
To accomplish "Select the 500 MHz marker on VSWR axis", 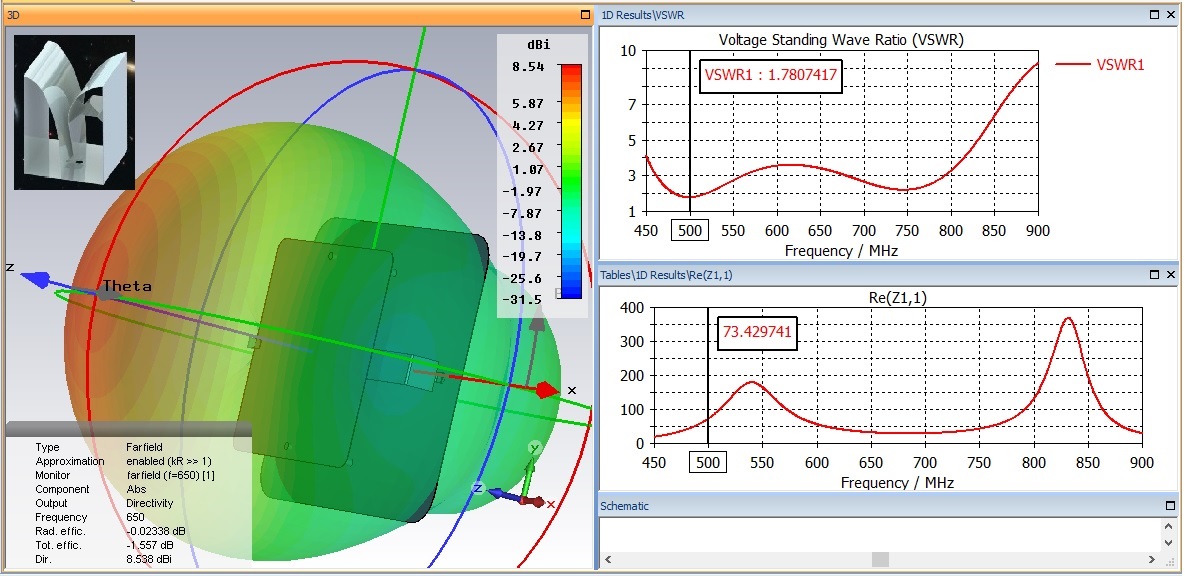I will (x=689, y=230).
